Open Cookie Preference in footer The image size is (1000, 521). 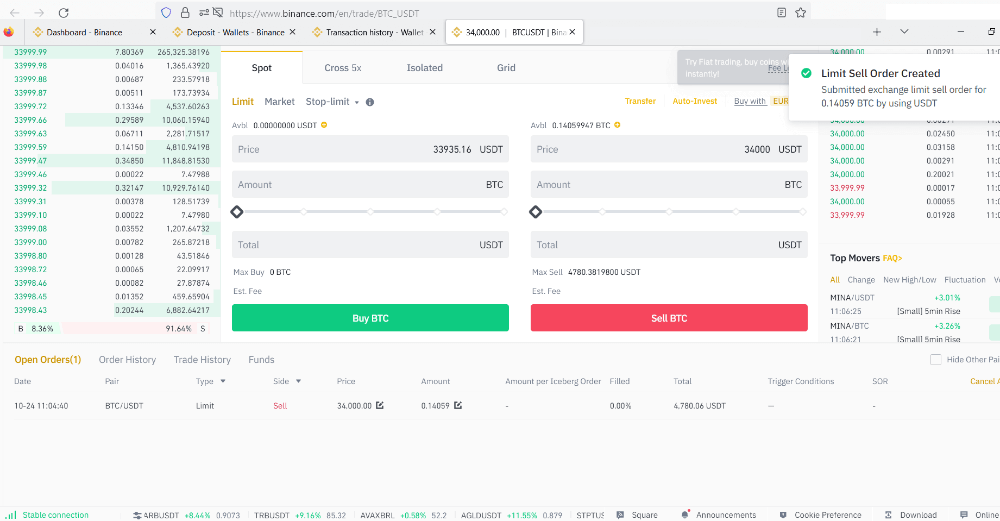click(x=820, y=515)
